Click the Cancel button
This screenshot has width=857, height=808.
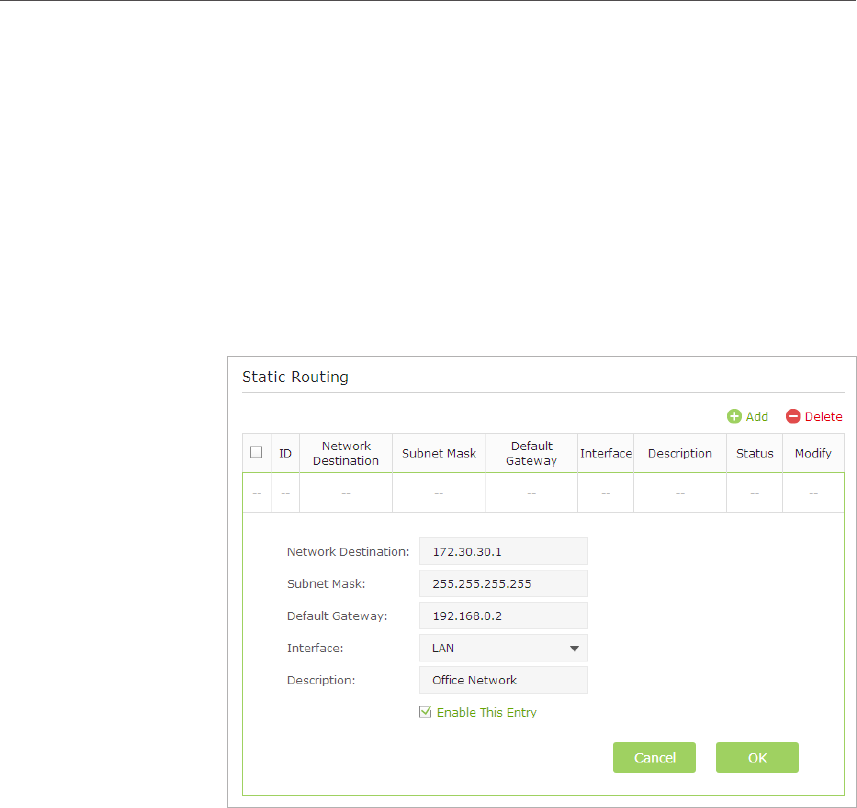point(654,757)
